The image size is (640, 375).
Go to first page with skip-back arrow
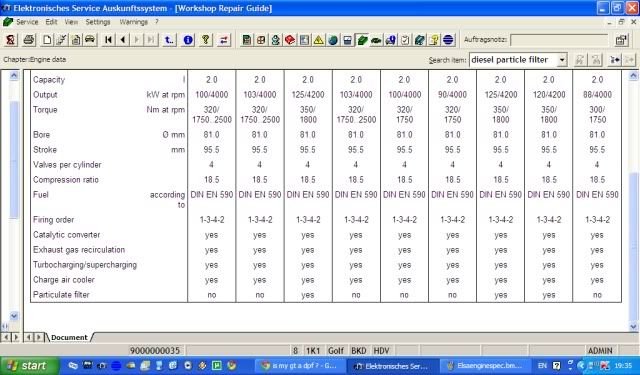108,40
